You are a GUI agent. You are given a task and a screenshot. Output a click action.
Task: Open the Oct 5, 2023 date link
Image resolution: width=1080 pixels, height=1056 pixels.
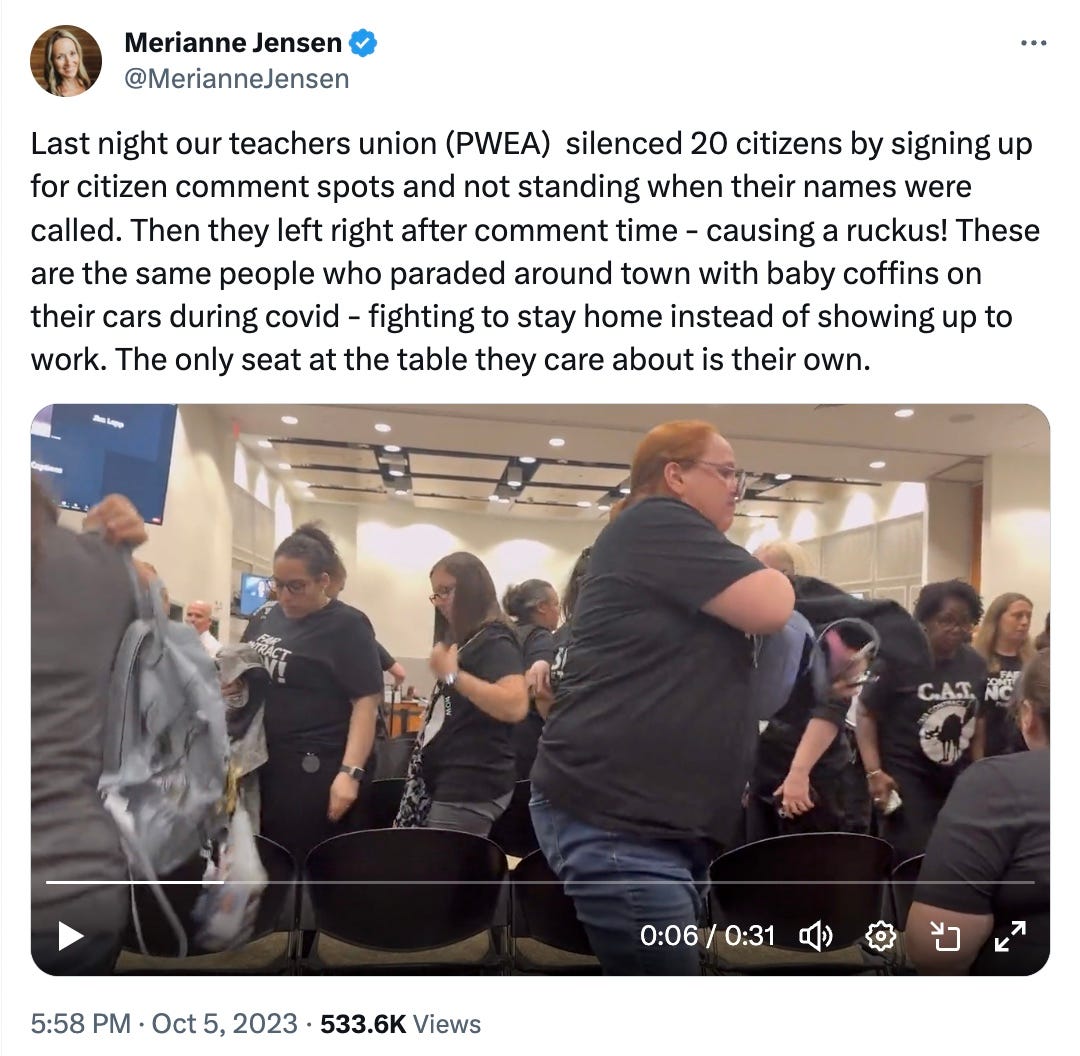tap(225, 1024)
